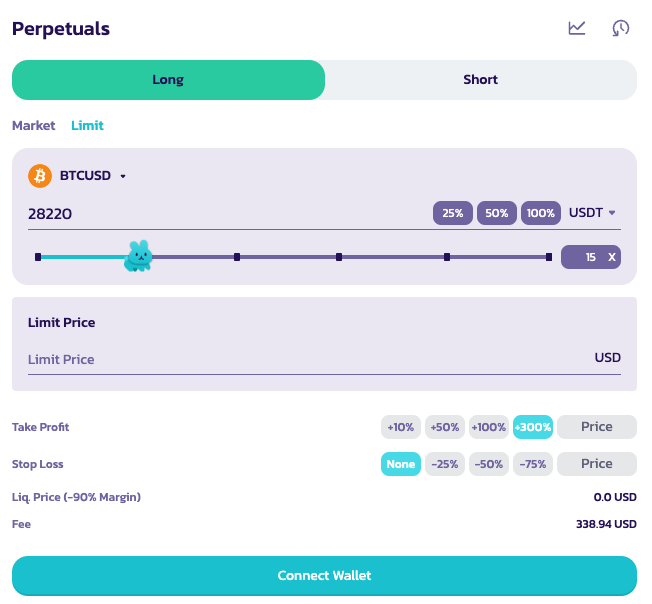Click the 15 X leverage value box
The width and height of the screenshot is (652, 604).
point(591,257)
